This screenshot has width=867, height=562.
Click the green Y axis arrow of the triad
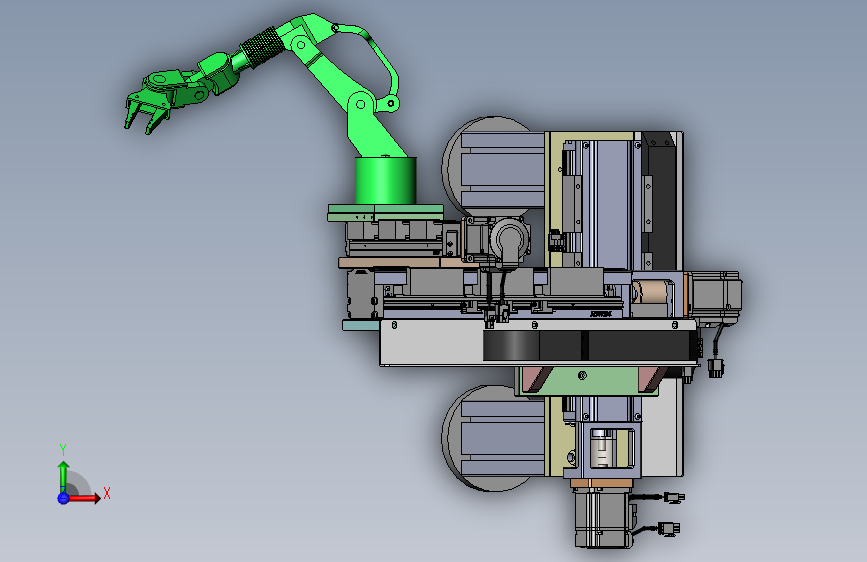click(x=63, y=477)
